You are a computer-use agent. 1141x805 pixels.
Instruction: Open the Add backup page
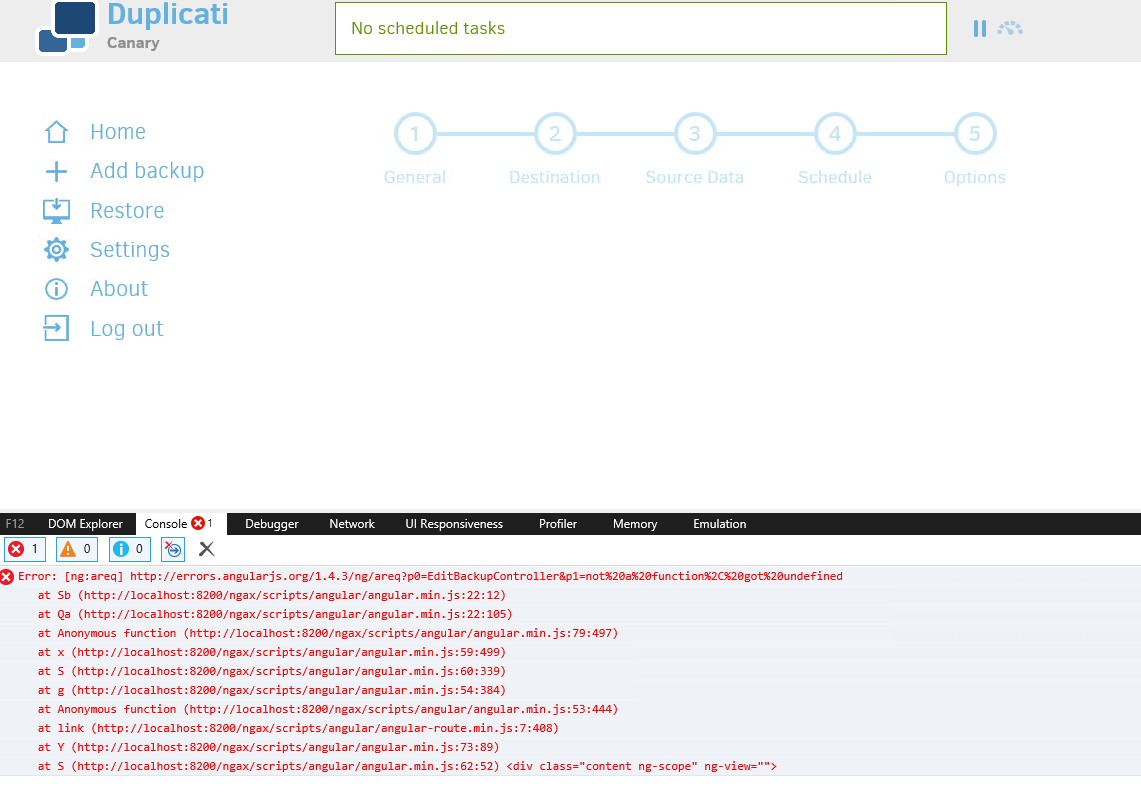tap(147, 170)
